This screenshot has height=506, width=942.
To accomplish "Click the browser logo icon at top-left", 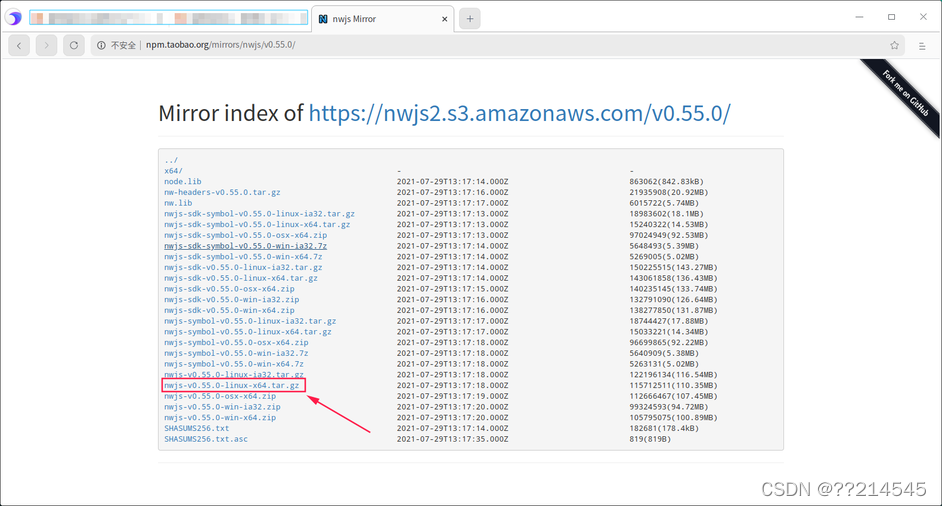I will [14, 17].
